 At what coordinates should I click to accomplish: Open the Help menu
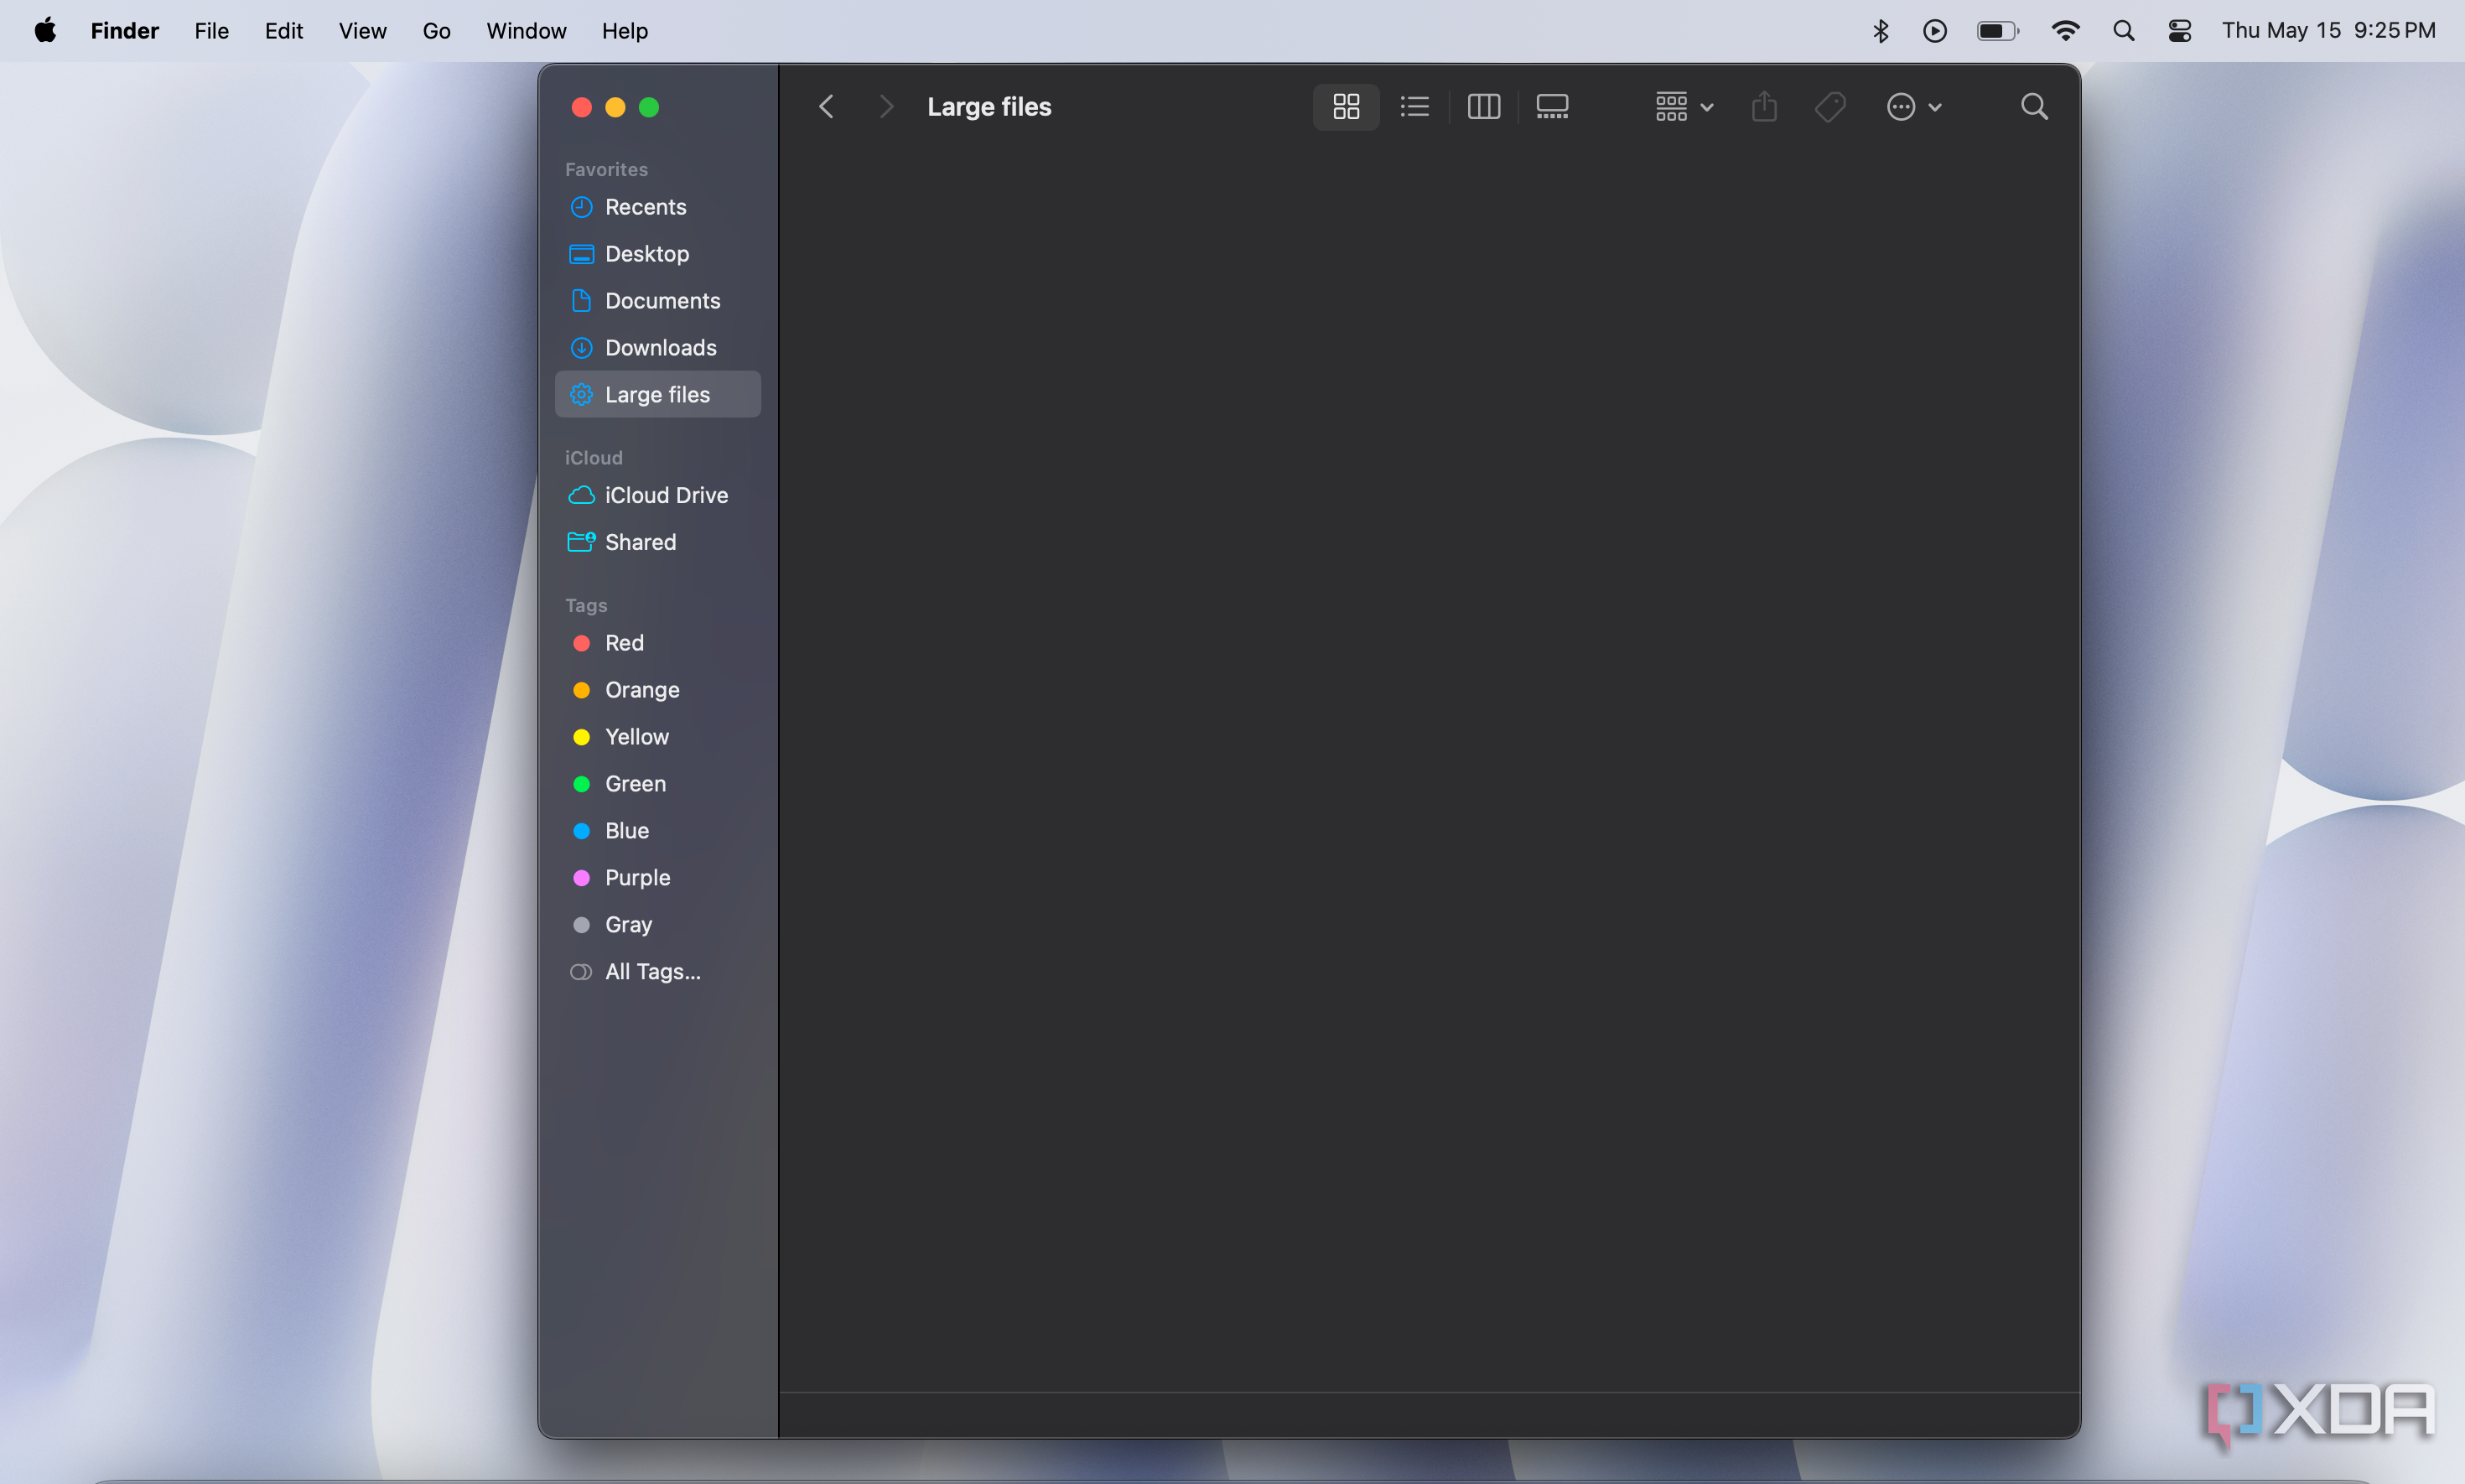pos(625,31)
